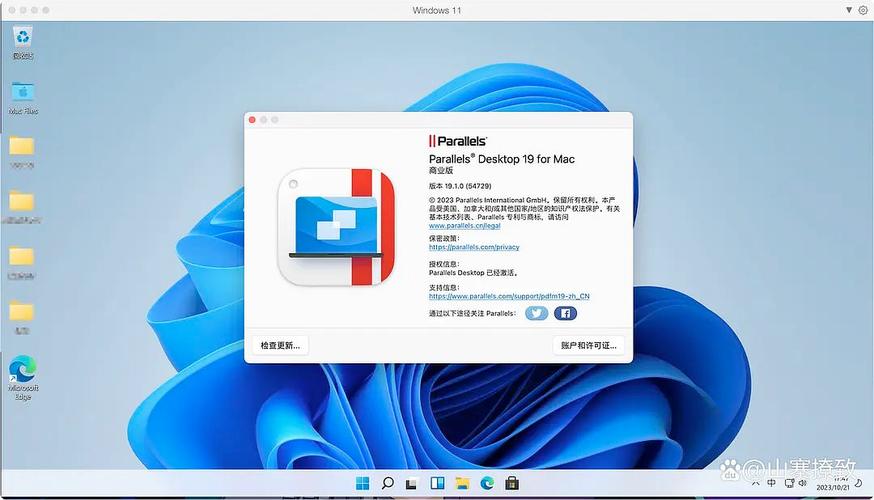Open File Explorer from the taskbar
Viewport: 874px width, 500px height.
[462, 483]
